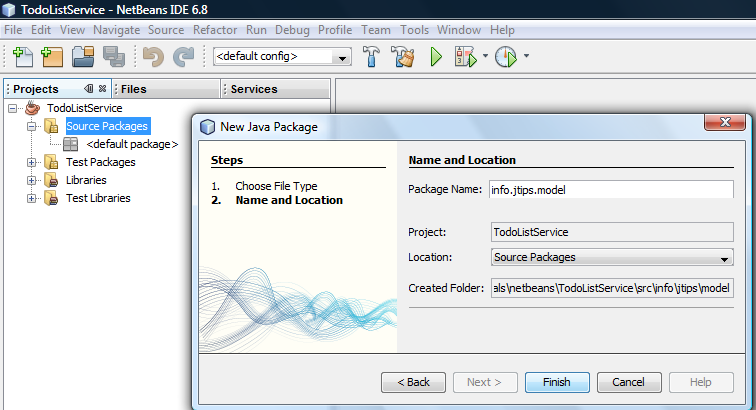Select Source Packages tree label
Viewport: 756px width, 410px height.
tap(107, 126)
